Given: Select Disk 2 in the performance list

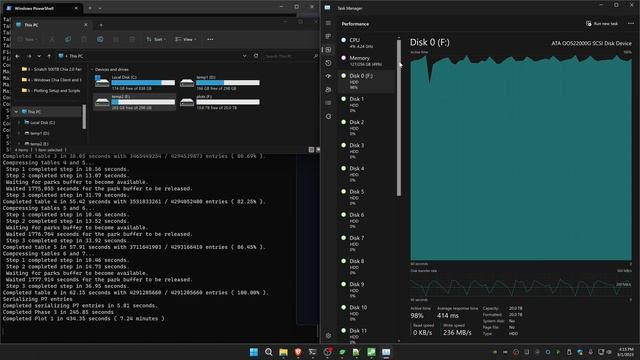Looking at the screenshot, I should coord(367,128).
